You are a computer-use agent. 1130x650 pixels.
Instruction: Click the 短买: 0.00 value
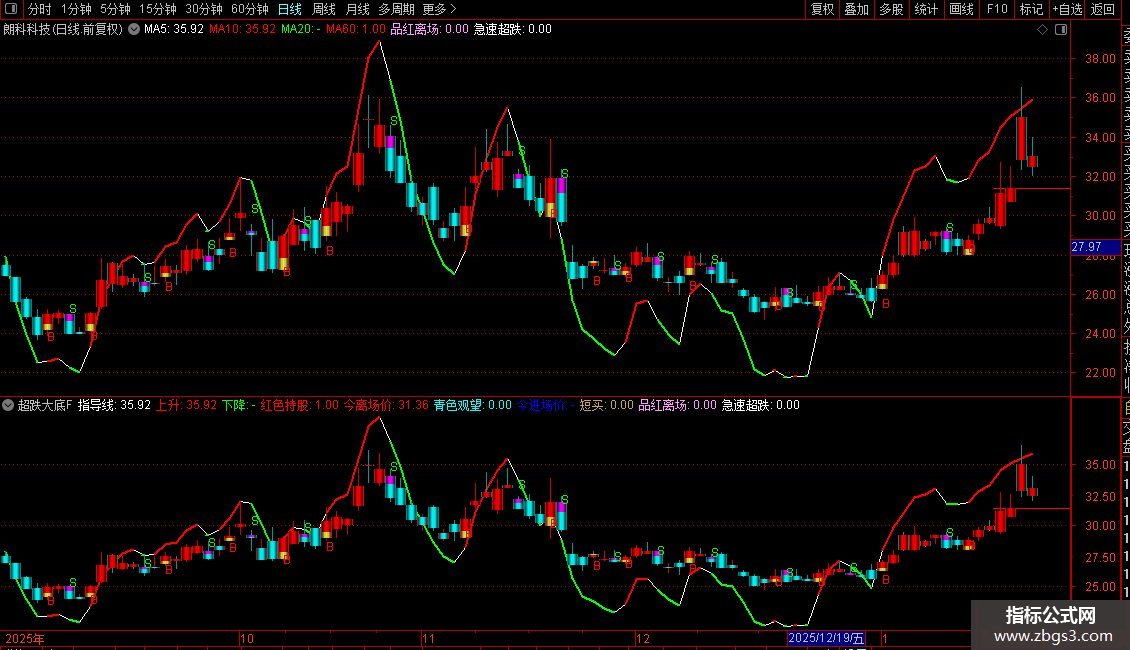(606, 405)
